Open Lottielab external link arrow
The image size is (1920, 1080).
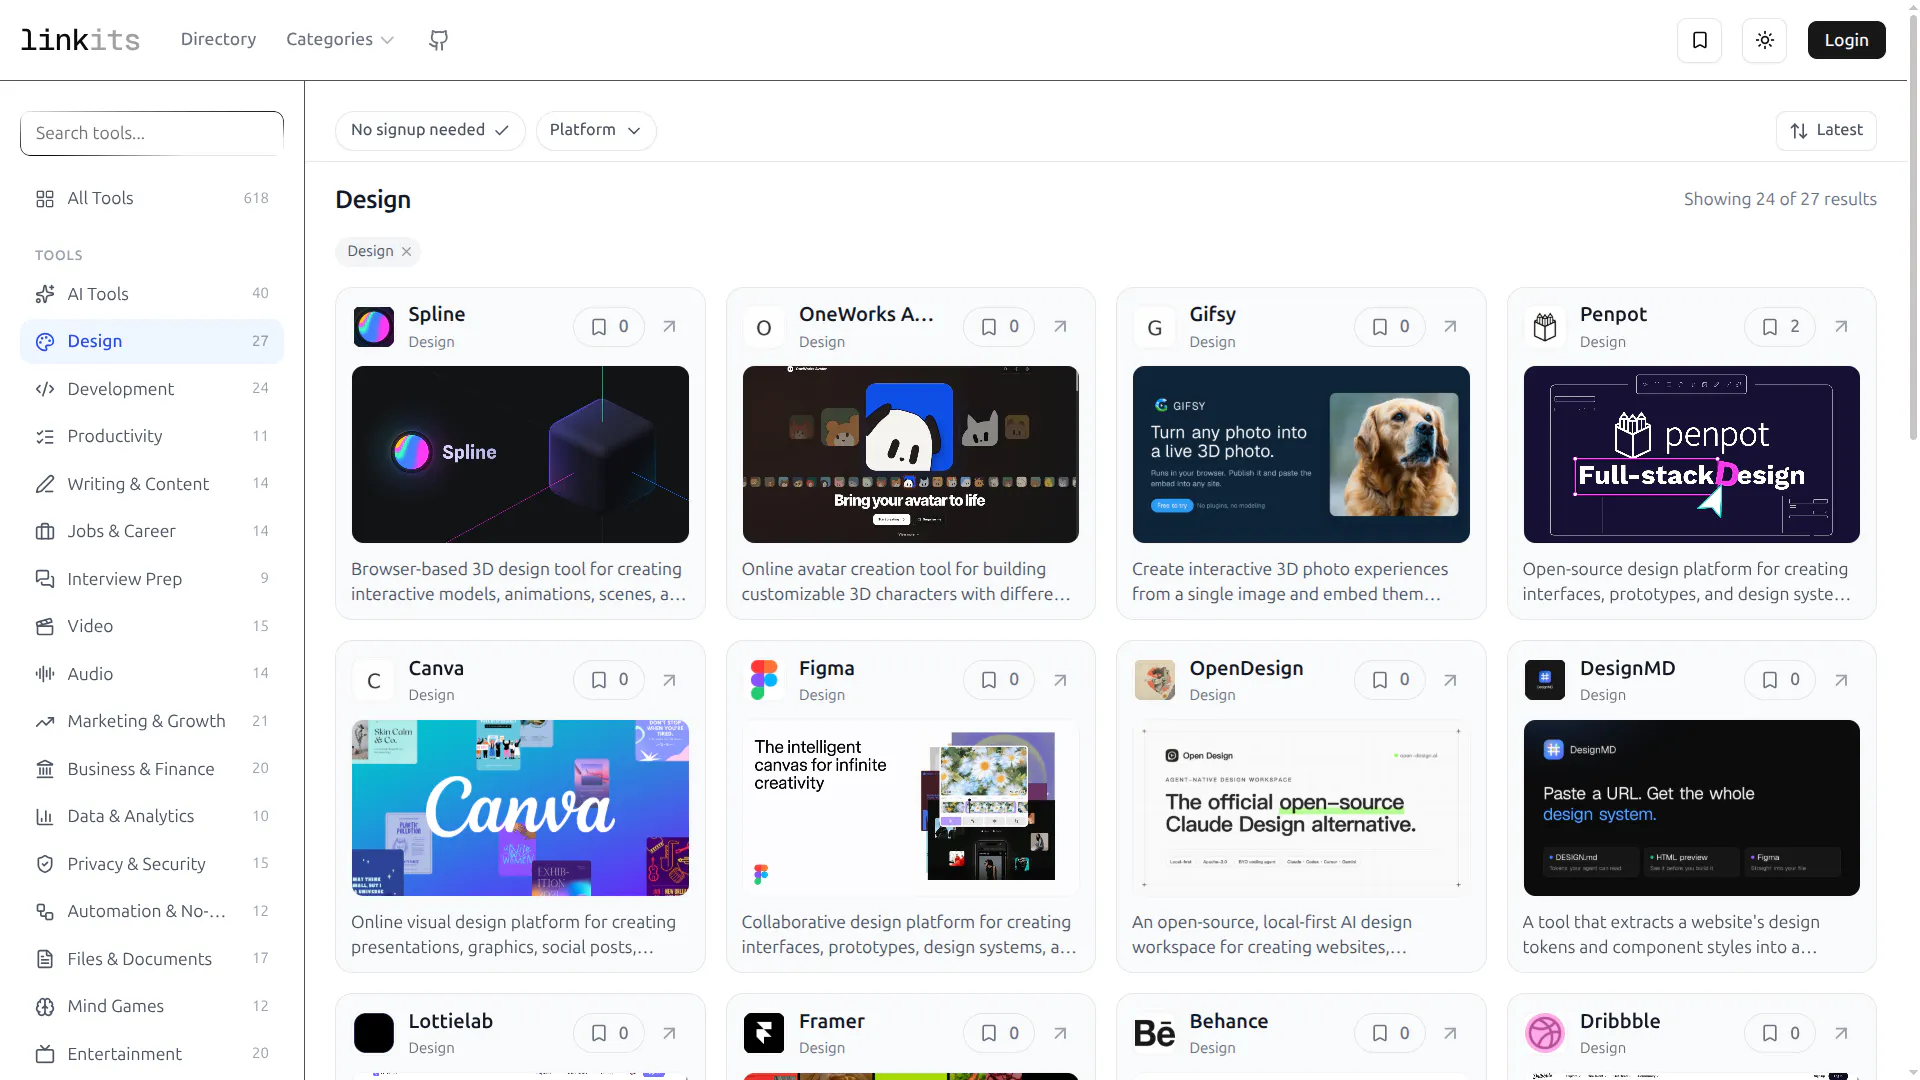(x=670, y=1033)
